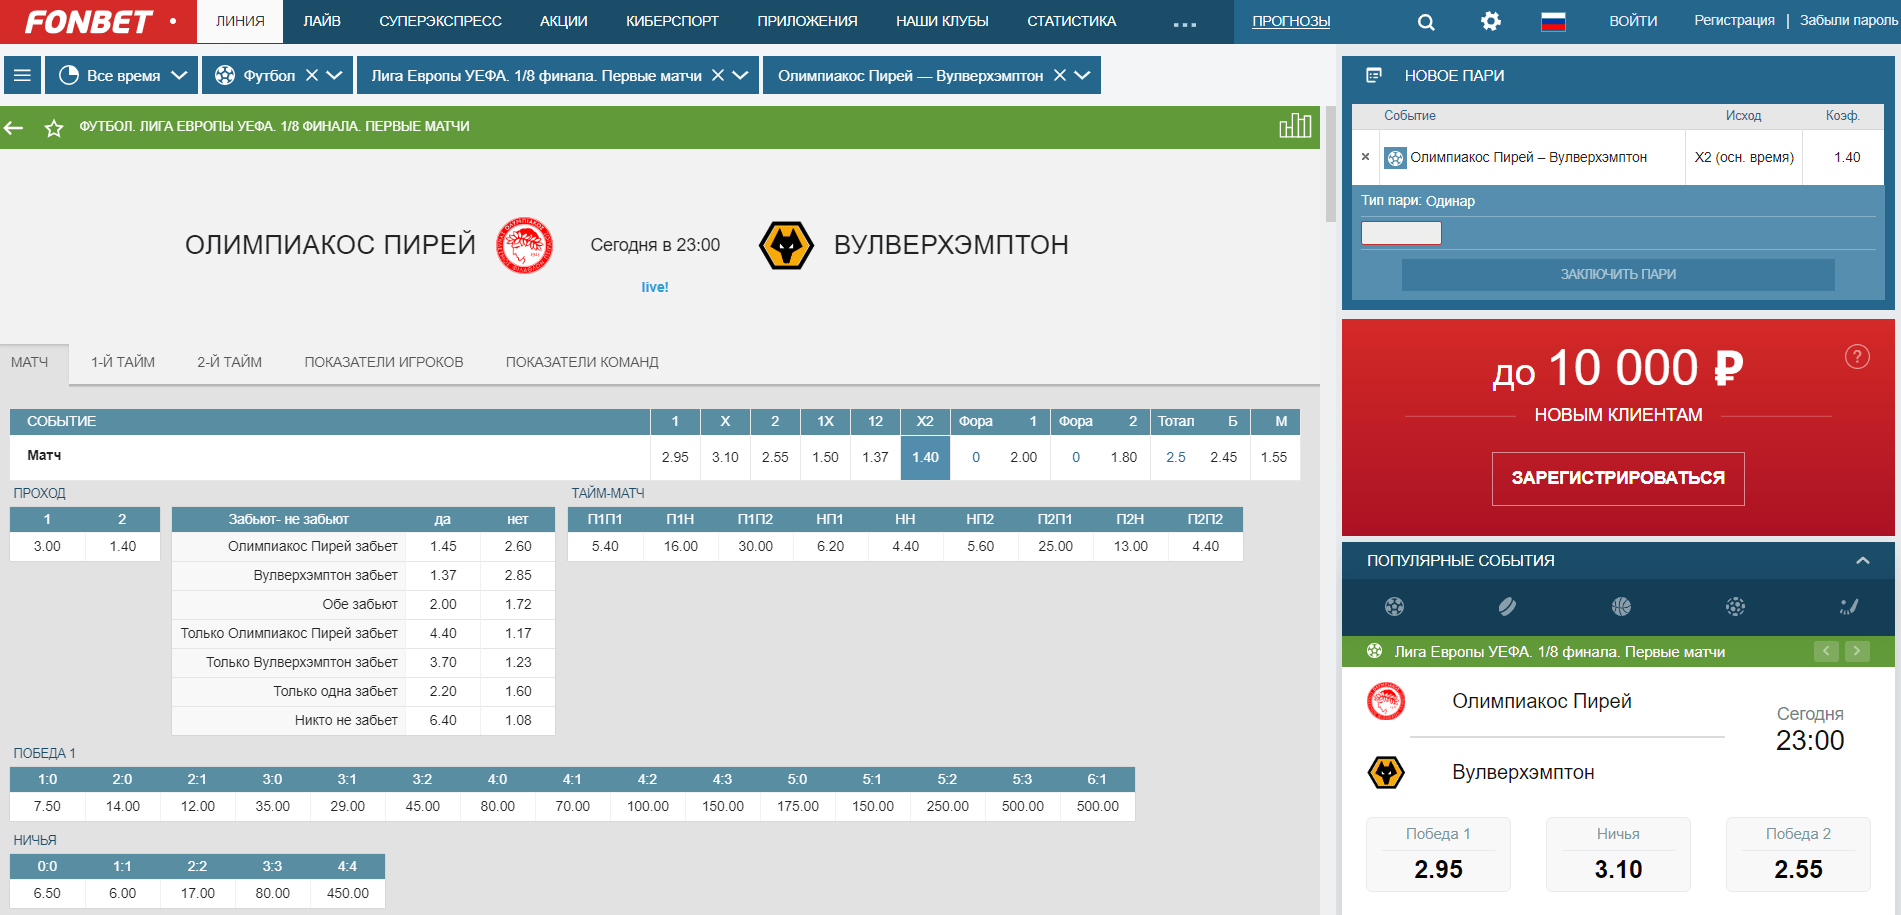Open СУПЕРЭКСПРЕСС menu item
The height and width of the screenshot is (915, 1901).
tap(440, 21)
